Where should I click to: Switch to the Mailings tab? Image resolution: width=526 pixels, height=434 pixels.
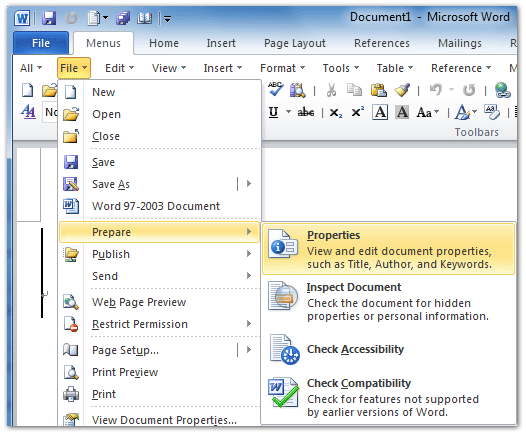coord(460,43)
